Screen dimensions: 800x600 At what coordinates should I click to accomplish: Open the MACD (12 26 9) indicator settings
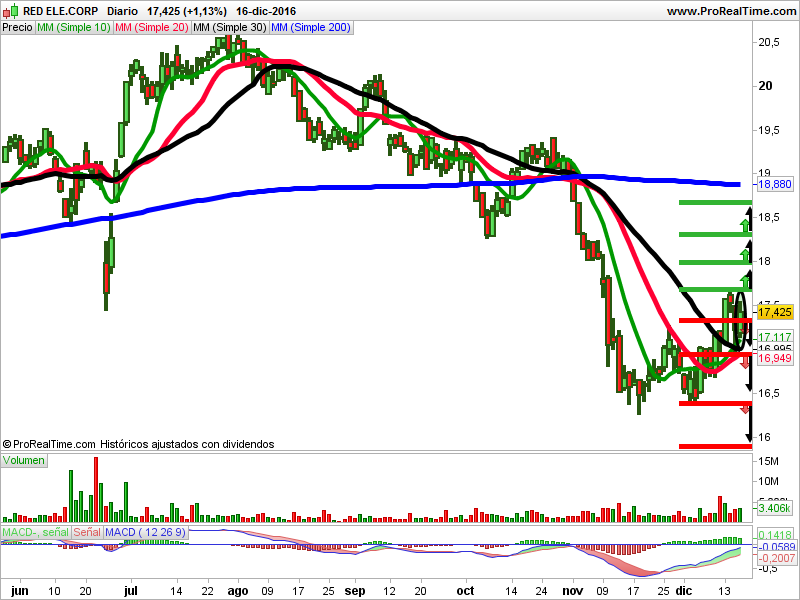pos(146,533)
